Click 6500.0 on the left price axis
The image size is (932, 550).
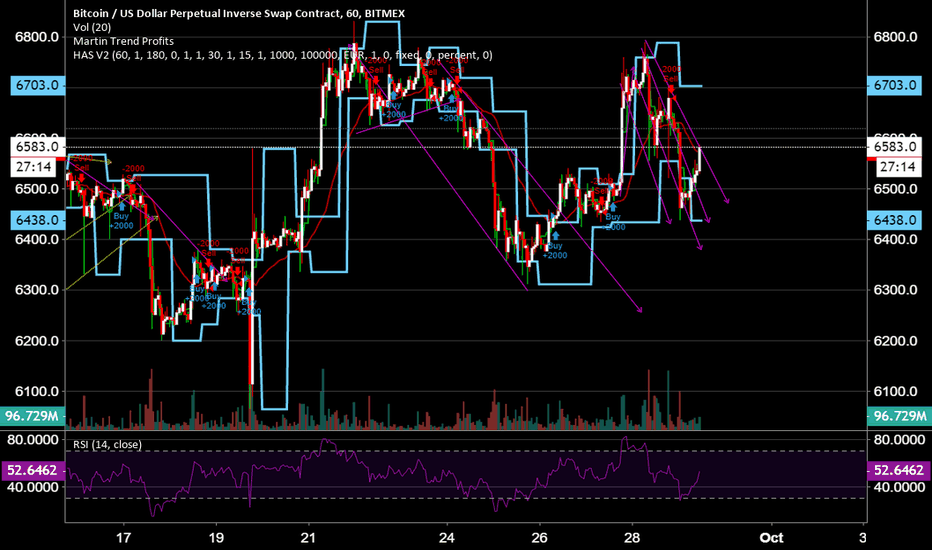(x=37, y=189)
